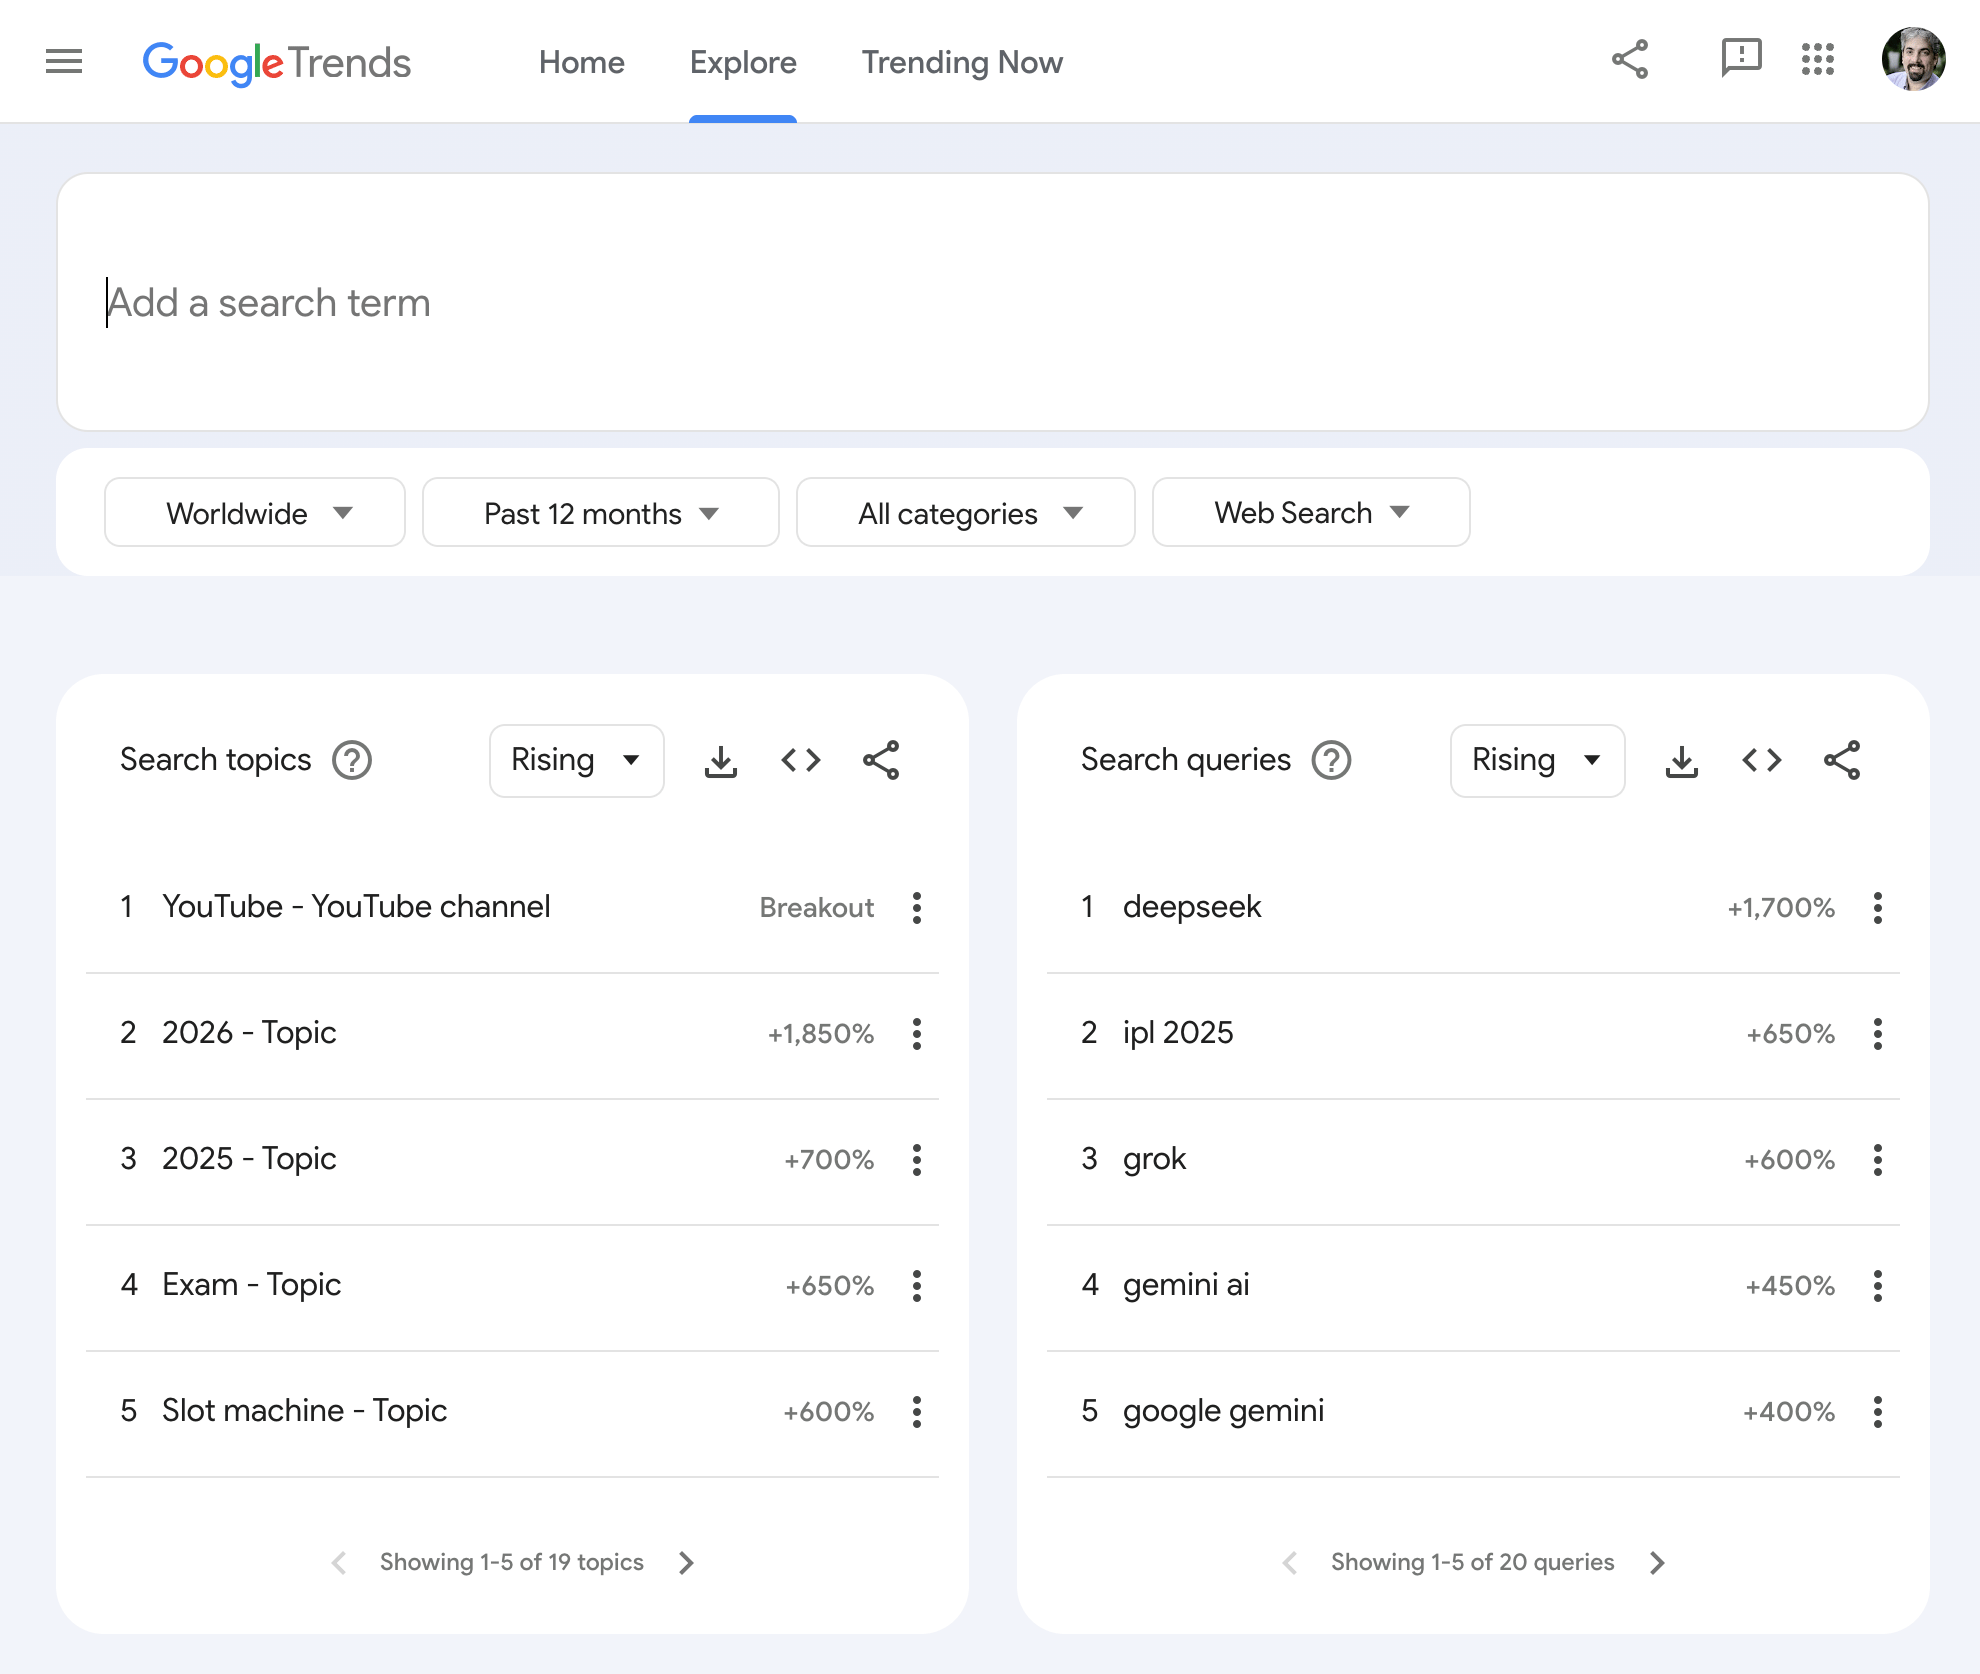
Task: Open embed code for Search topics panel
Action: [x=800, y=760]
